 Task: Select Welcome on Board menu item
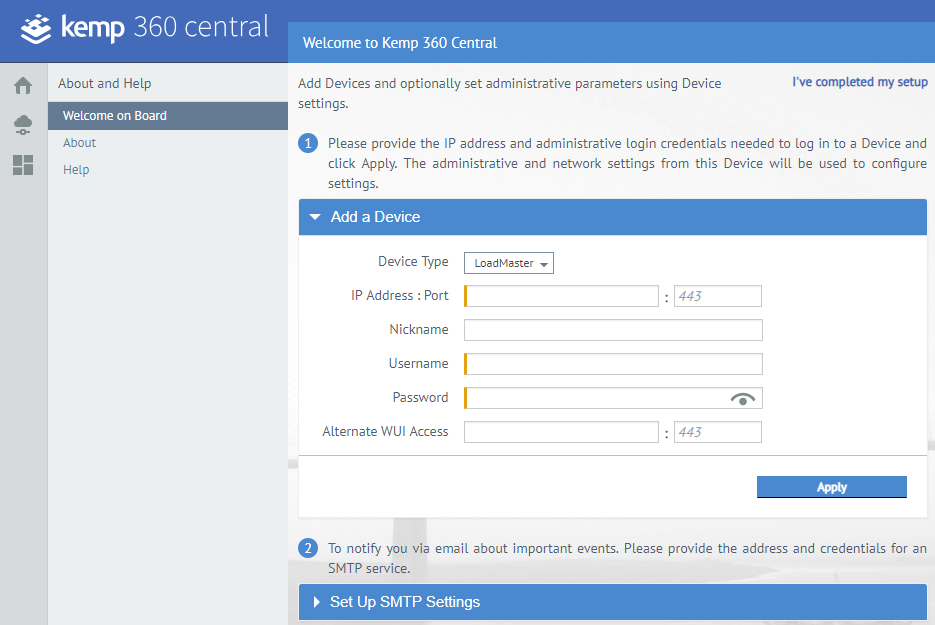(x=168, y=116)
